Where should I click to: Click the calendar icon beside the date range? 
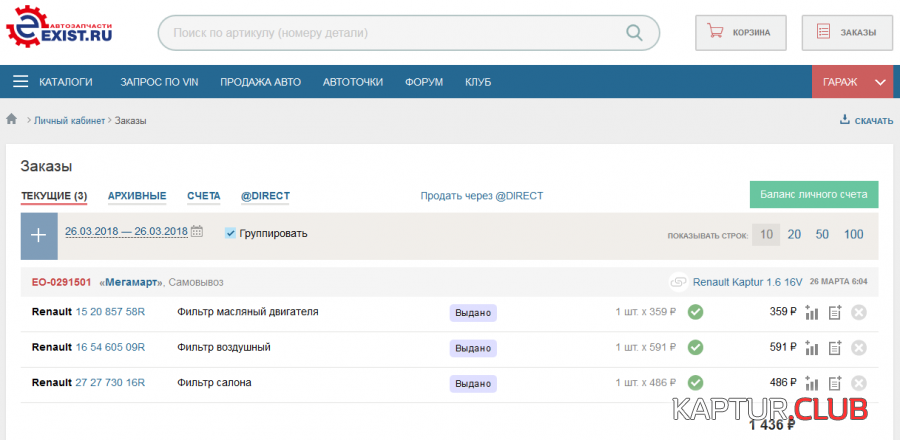pyautogui.click(x=197, y=232)
